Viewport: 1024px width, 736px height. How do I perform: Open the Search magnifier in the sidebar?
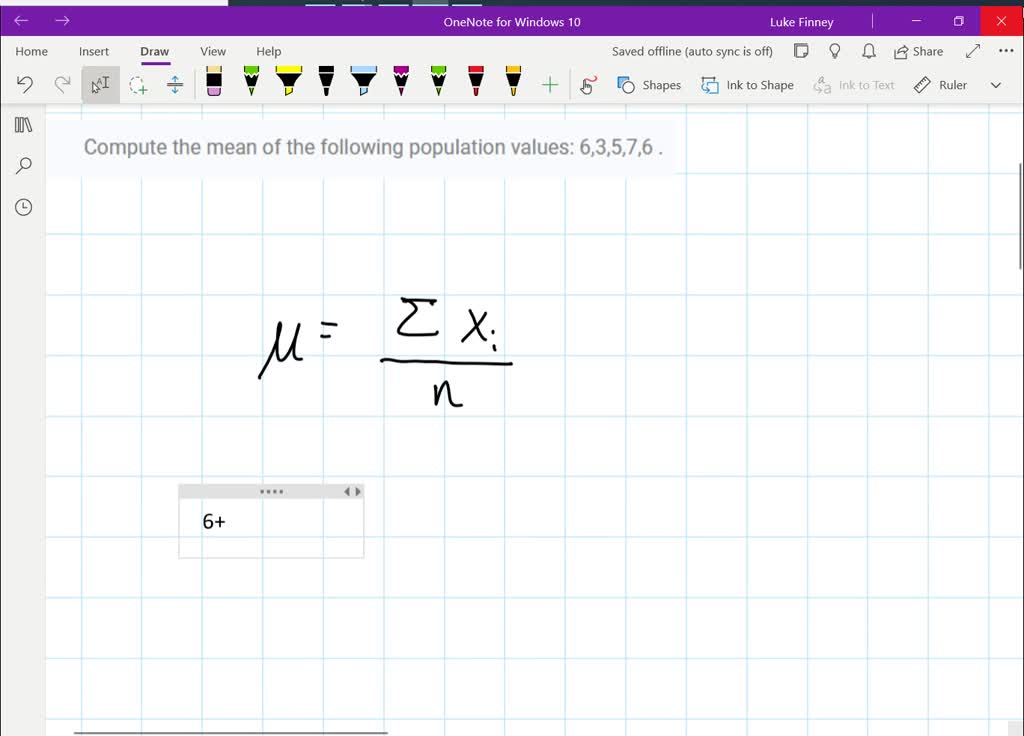[x=24, y=165]
